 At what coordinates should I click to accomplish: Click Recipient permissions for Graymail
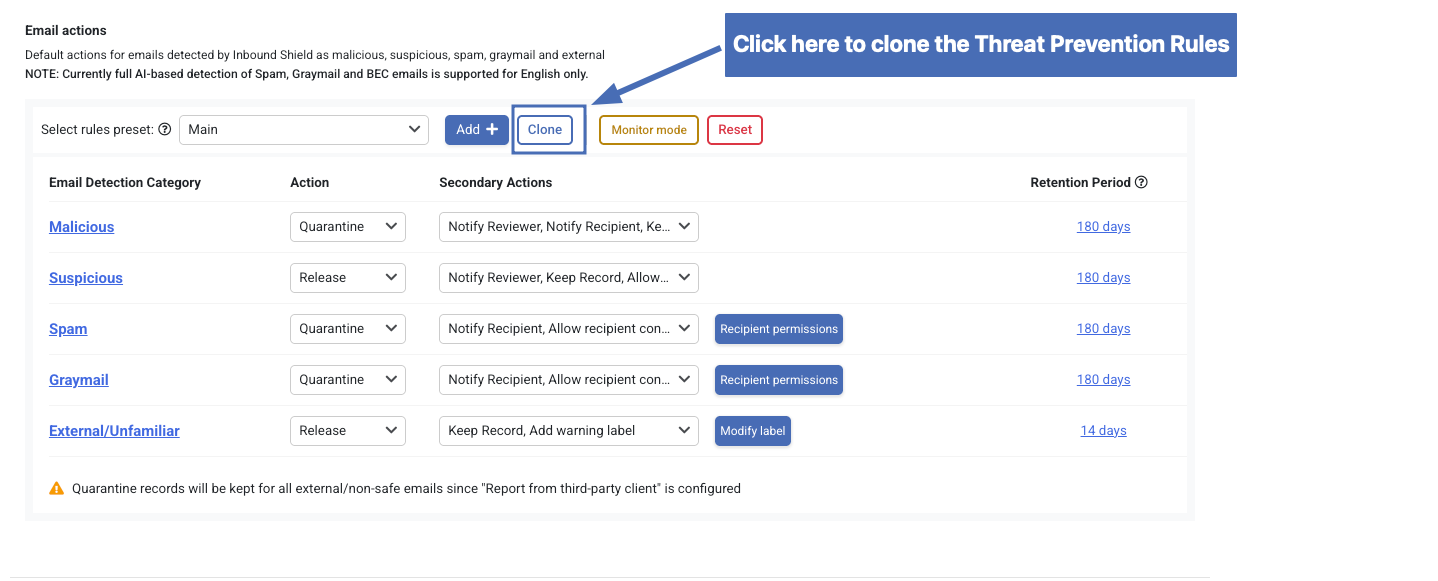779,380
